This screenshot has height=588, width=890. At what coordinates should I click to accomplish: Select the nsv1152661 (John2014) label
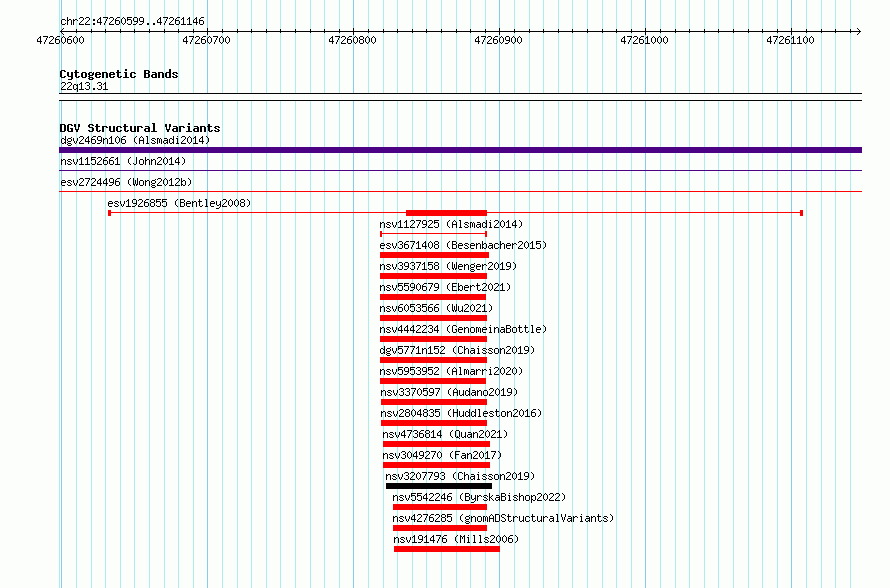[123, 161]
